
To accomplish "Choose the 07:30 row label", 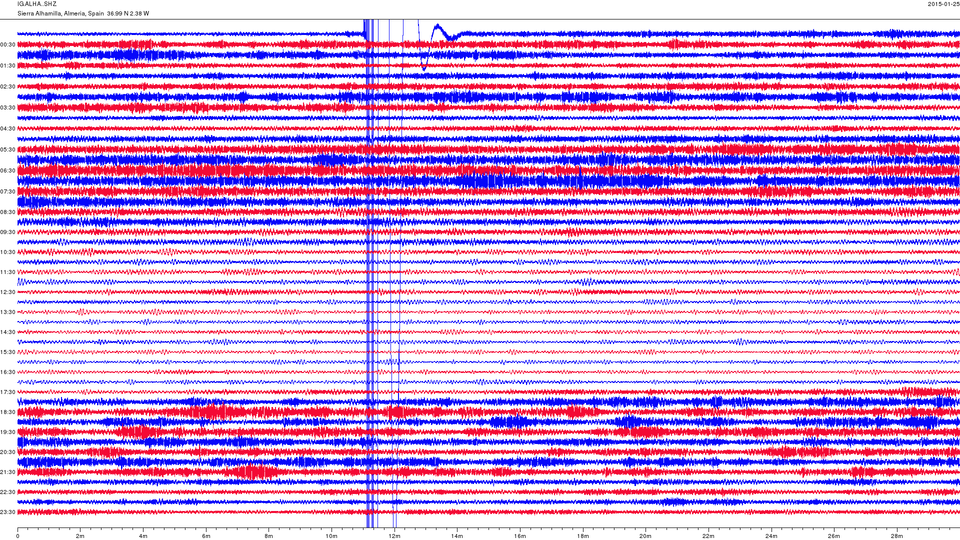I will 8,192.
